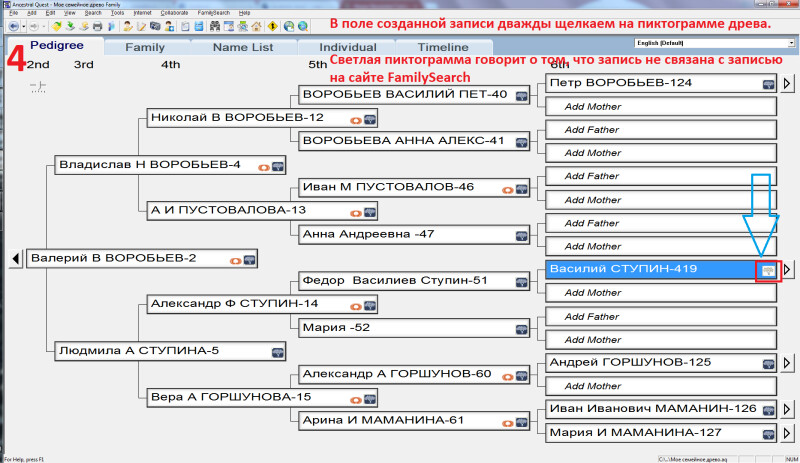Click tree icon beside Мария -52
This screenshot has width=800, height=463.
(x=521, y=329)
